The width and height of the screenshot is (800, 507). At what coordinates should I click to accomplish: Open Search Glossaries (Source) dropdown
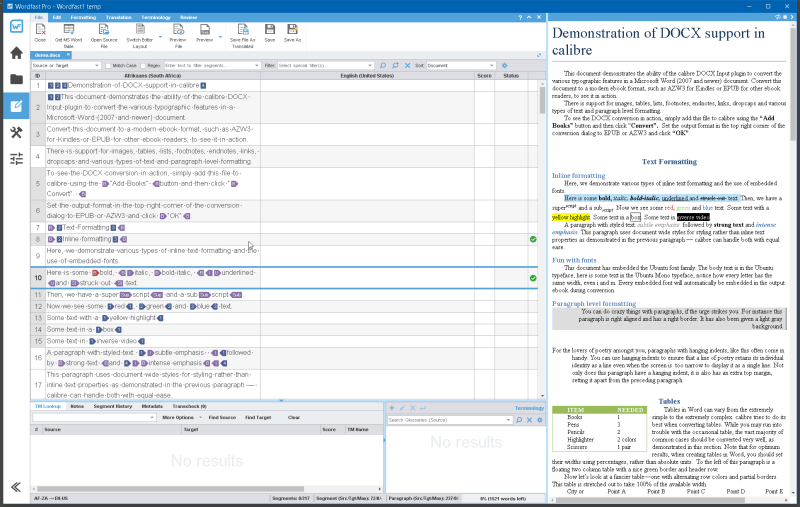point(508,420)
